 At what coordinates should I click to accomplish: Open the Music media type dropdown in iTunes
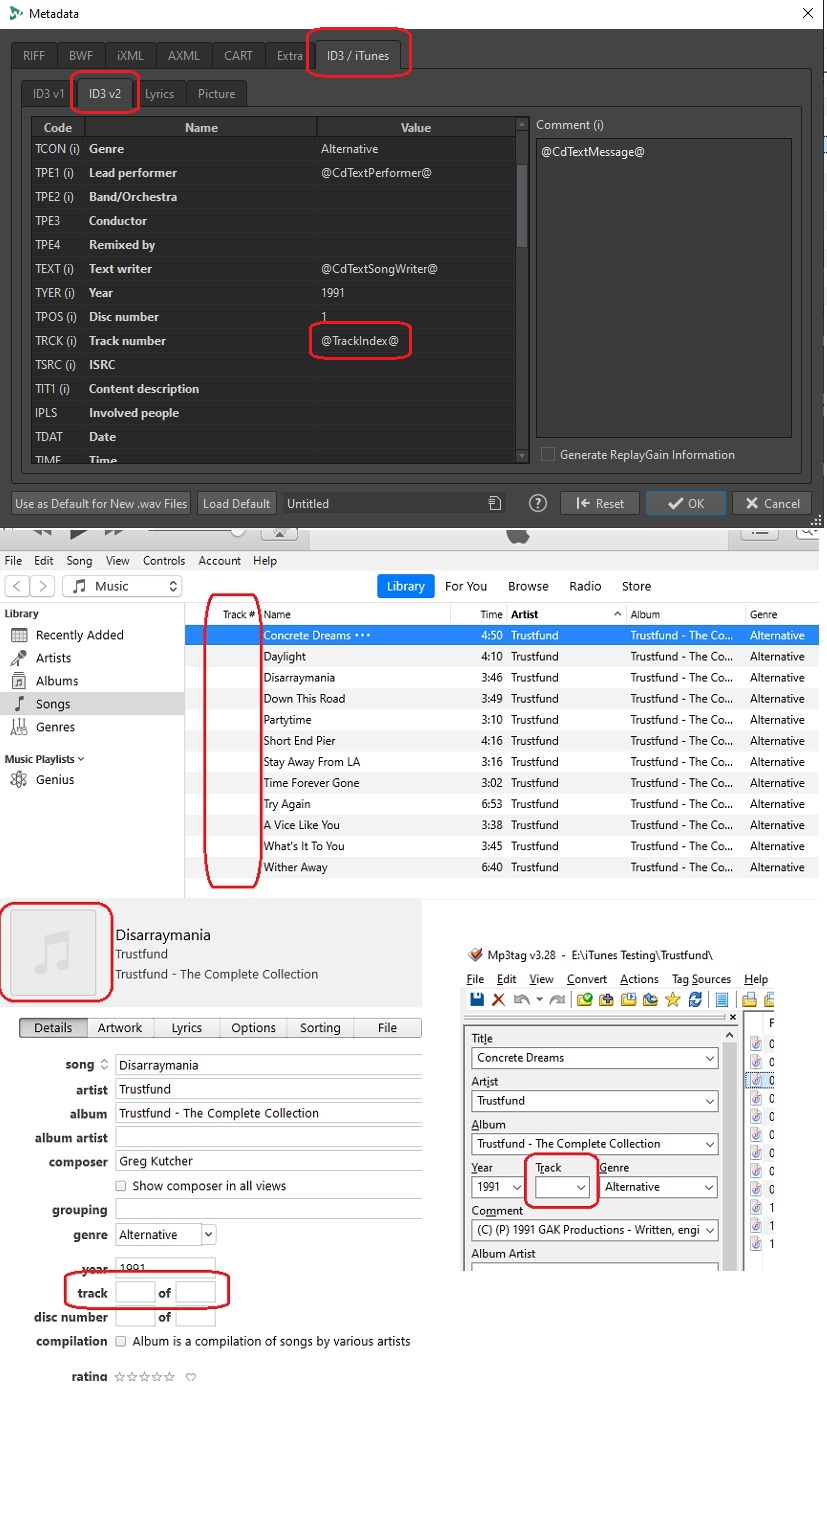coord(122,586)
